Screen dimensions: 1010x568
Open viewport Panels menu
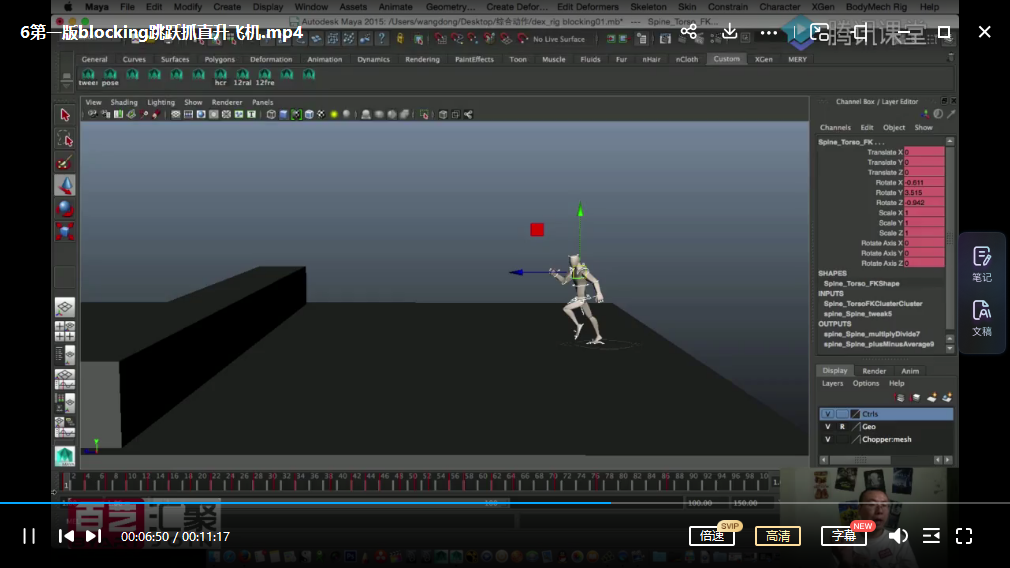click(262, 102)
